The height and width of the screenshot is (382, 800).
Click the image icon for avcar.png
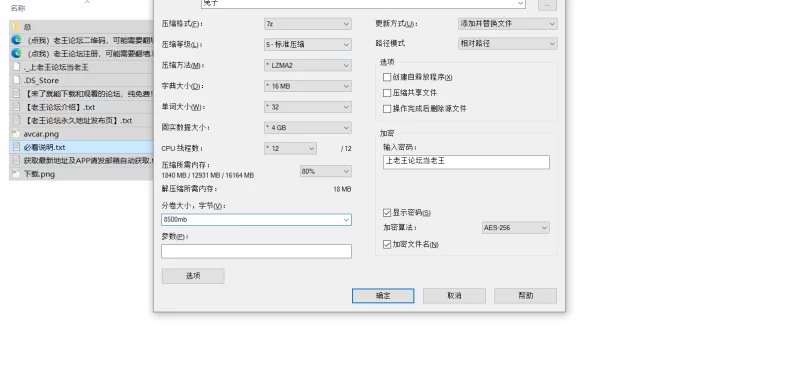point(16,134)
